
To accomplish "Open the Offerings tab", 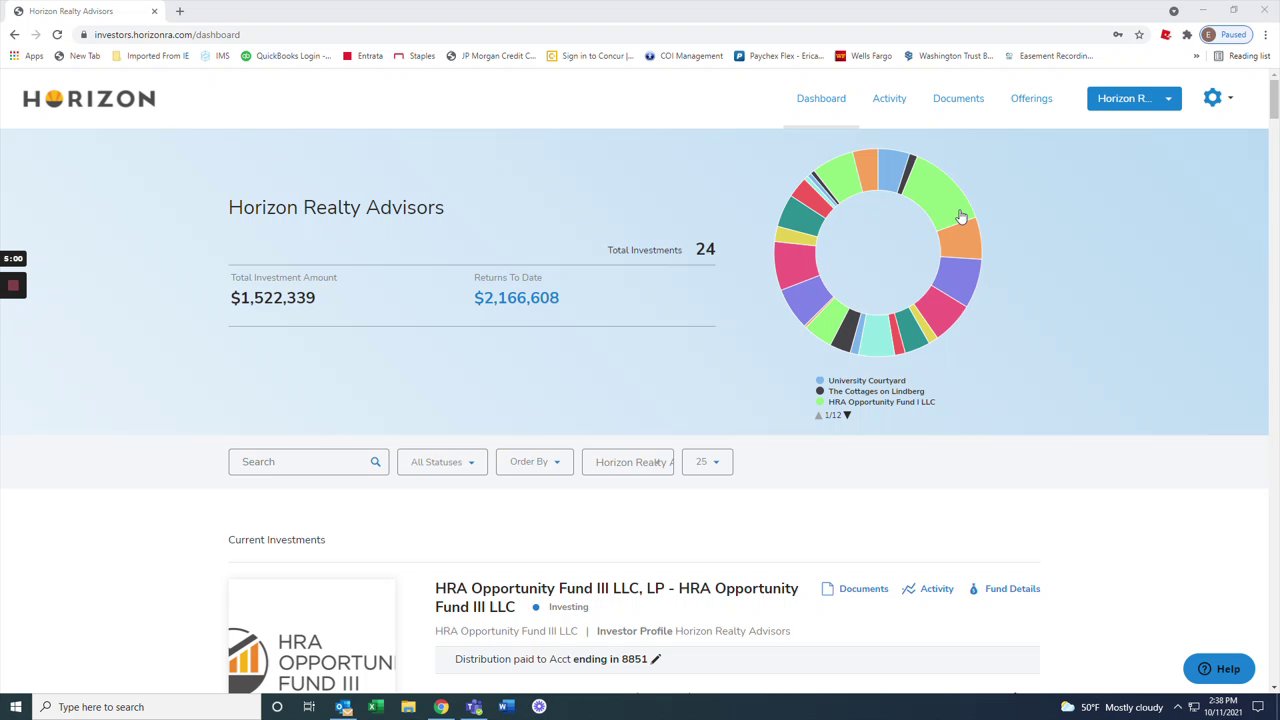I will 1031,98.
